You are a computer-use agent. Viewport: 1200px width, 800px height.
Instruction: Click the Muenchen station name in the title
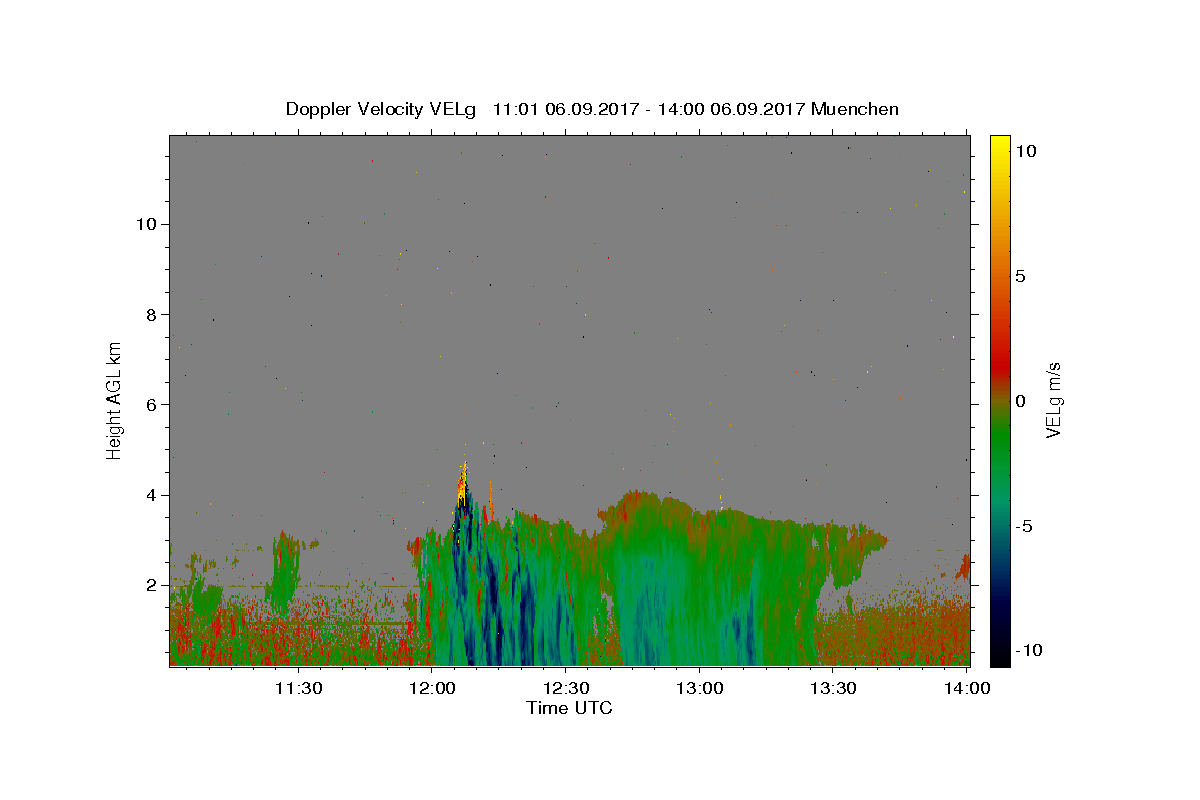pos(855,109)
